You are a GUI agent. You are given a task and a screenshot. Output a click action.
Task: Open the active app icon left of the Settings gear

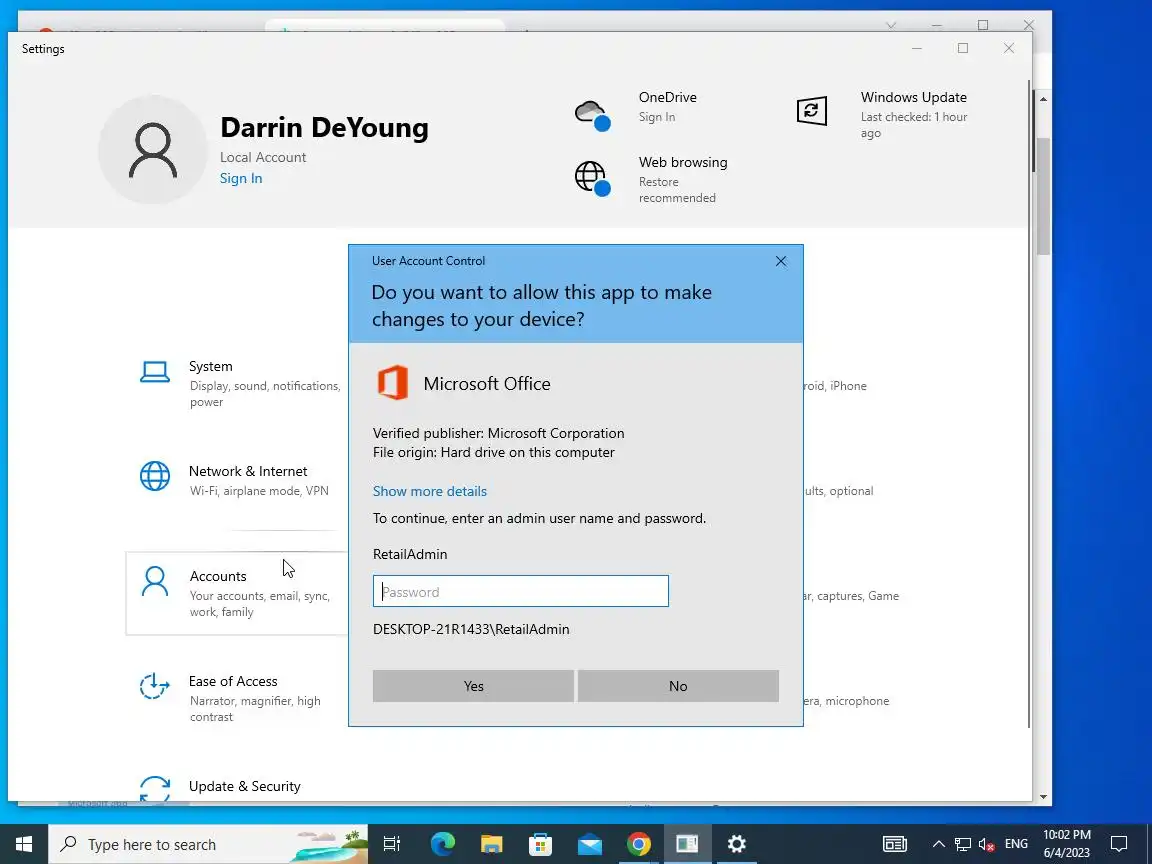(x=688, y=844)
